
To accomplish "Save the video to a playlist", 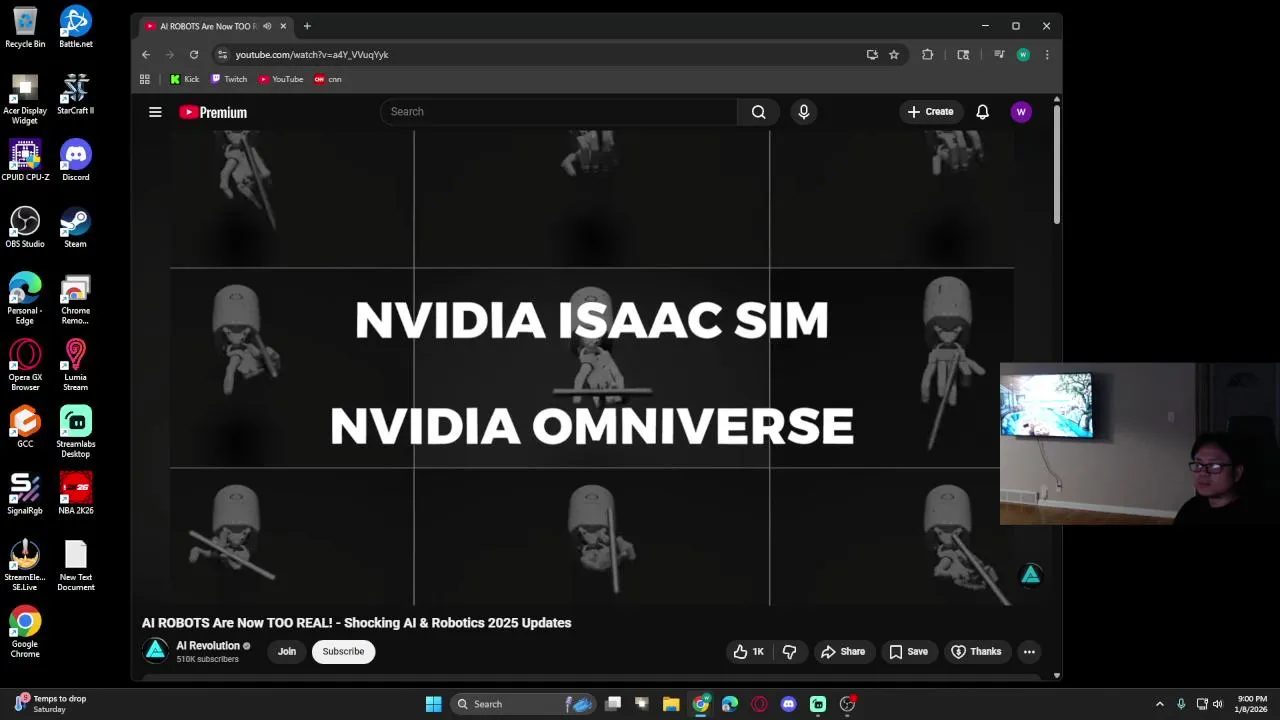I will click(x=909, y=652).
